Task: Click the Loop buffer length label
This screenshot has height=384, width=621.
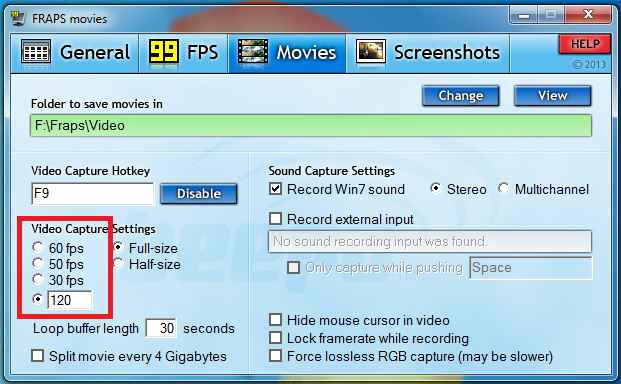Action: coord(86,329)
